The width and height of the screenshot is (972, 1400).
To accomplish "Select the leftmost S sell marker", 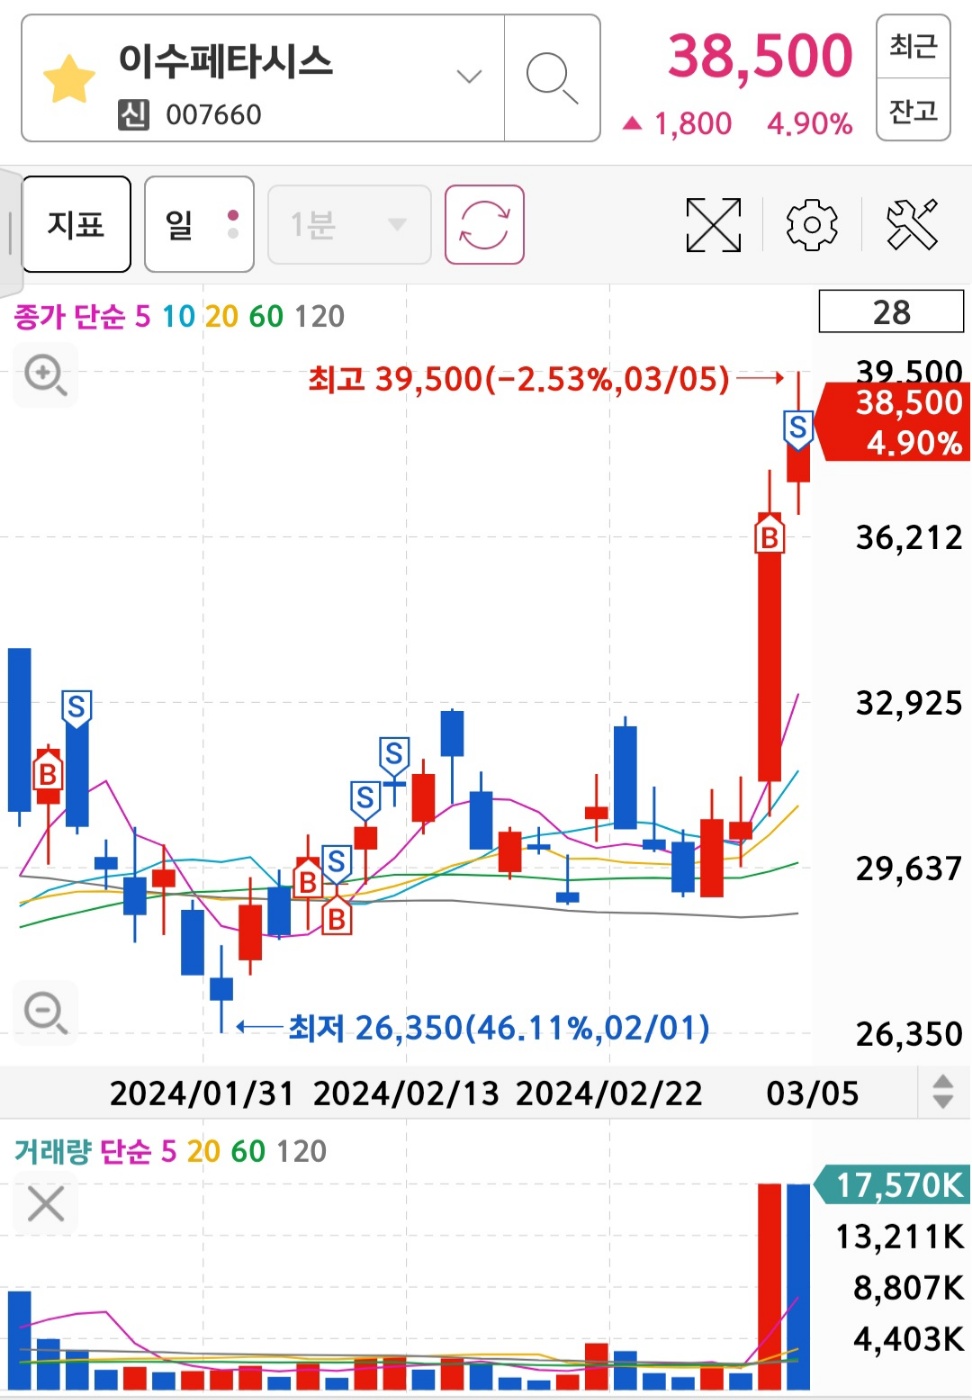I will pos(76,709).
